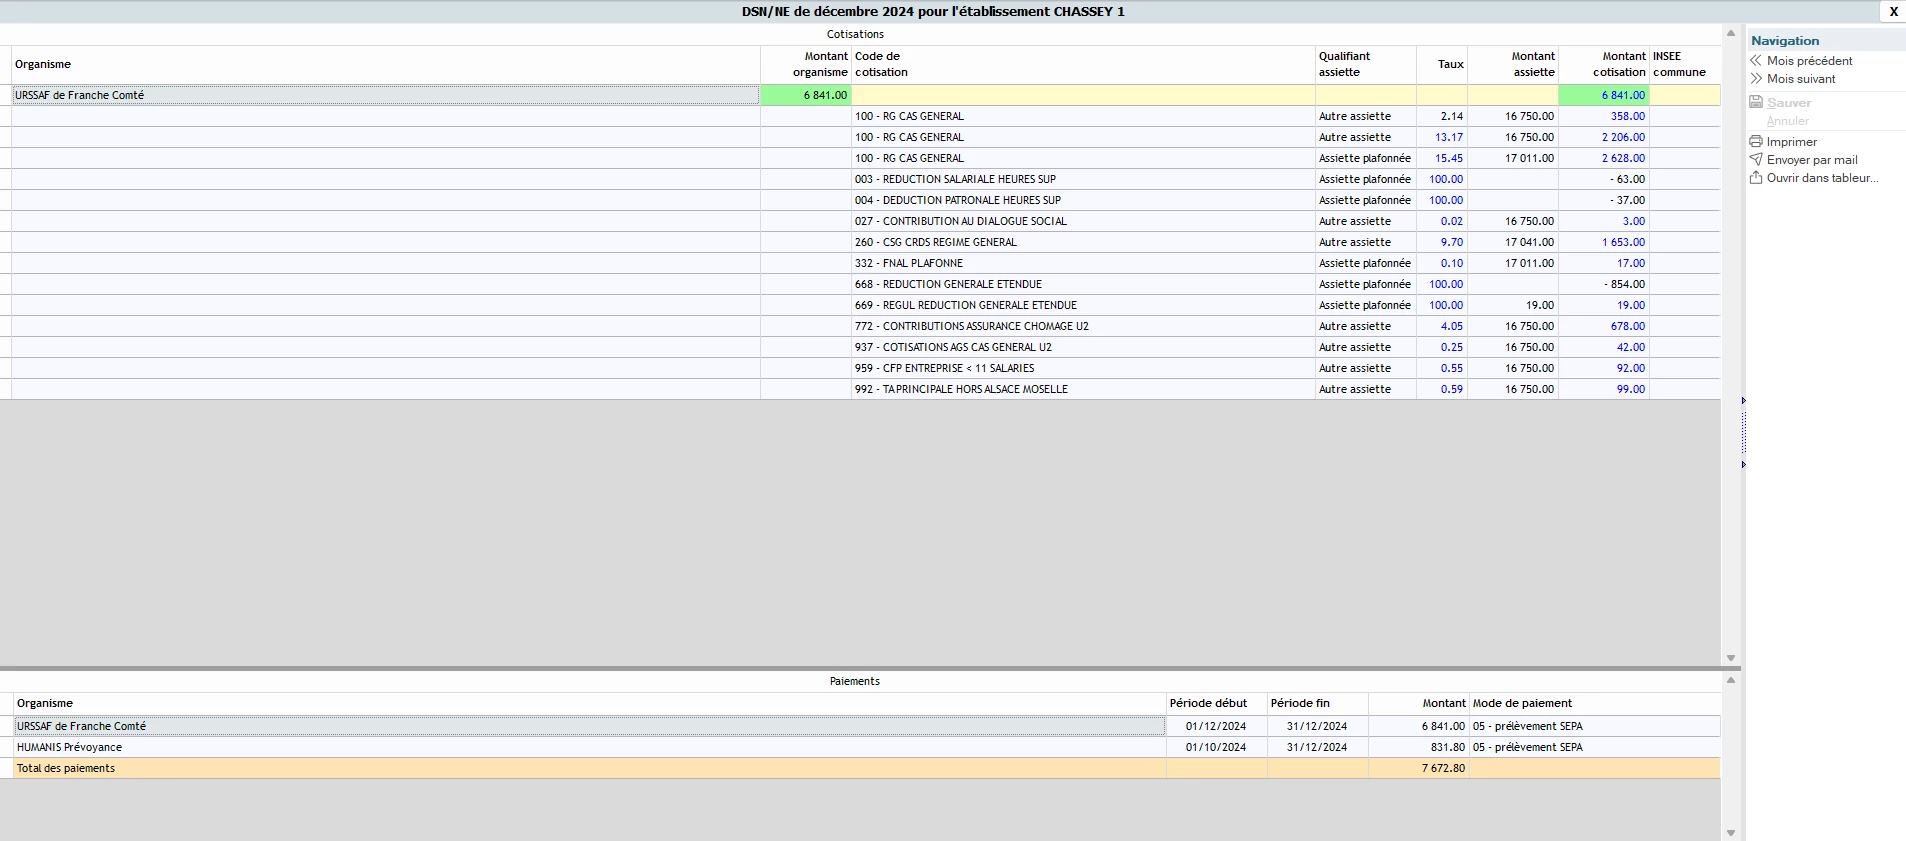Click the Organisme column header in Paiements
This screenshot has width=1906, height=841.
[x=590, y=703]
